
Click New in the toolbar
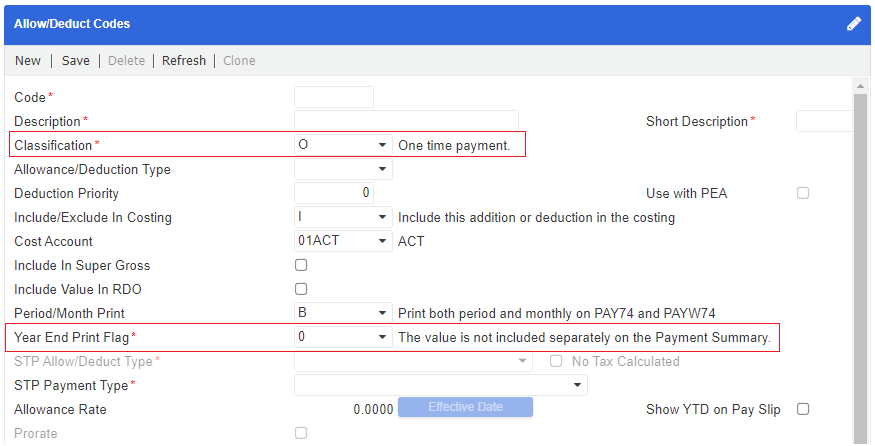coord(28,61)
